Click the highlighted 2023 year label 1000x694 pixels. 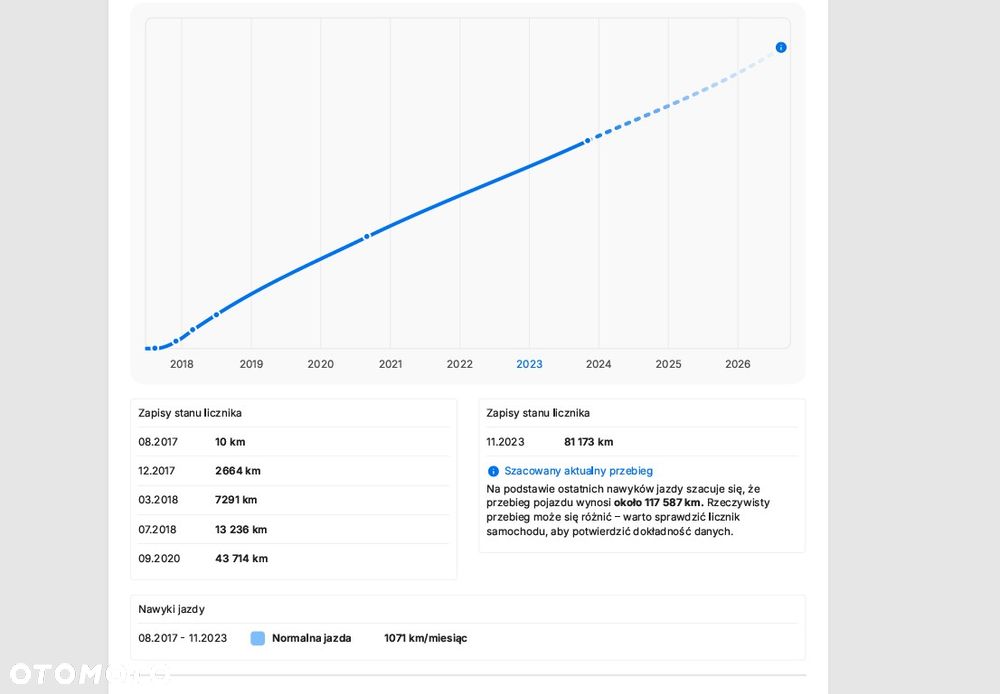point(529,364)
